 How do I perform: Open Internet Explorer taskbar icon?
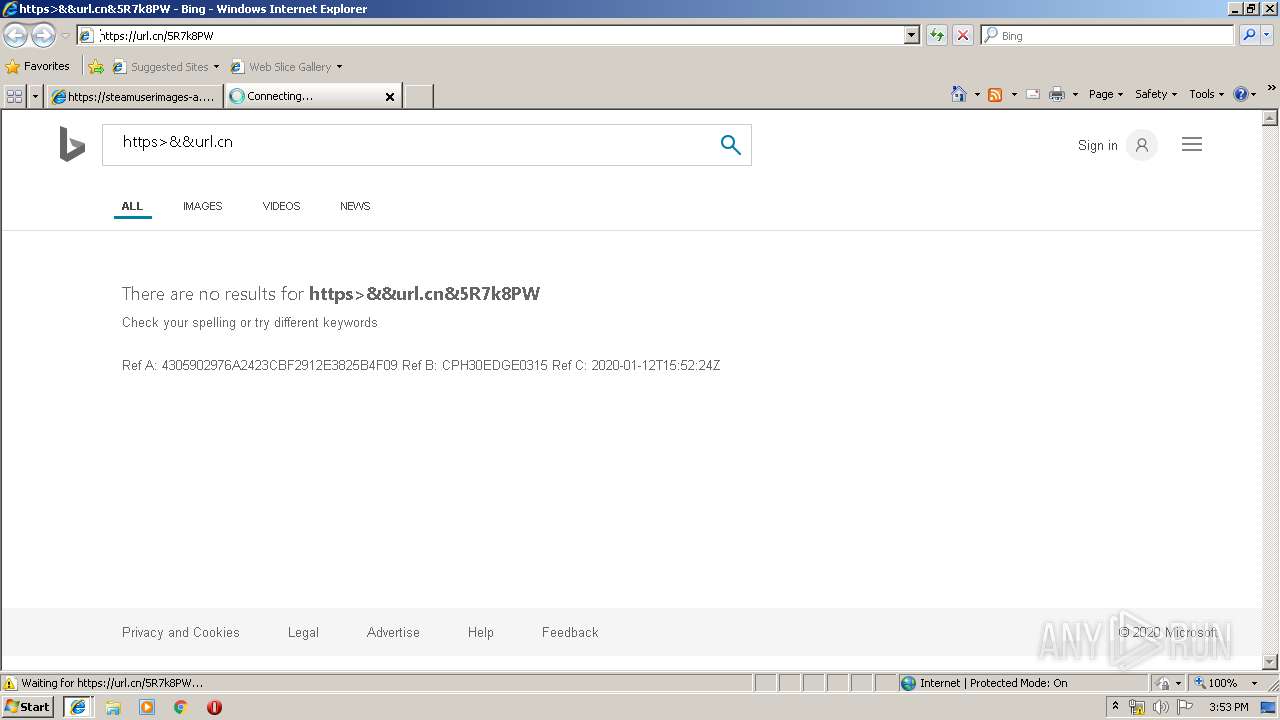pyautogui.click(x=78, y=707)
